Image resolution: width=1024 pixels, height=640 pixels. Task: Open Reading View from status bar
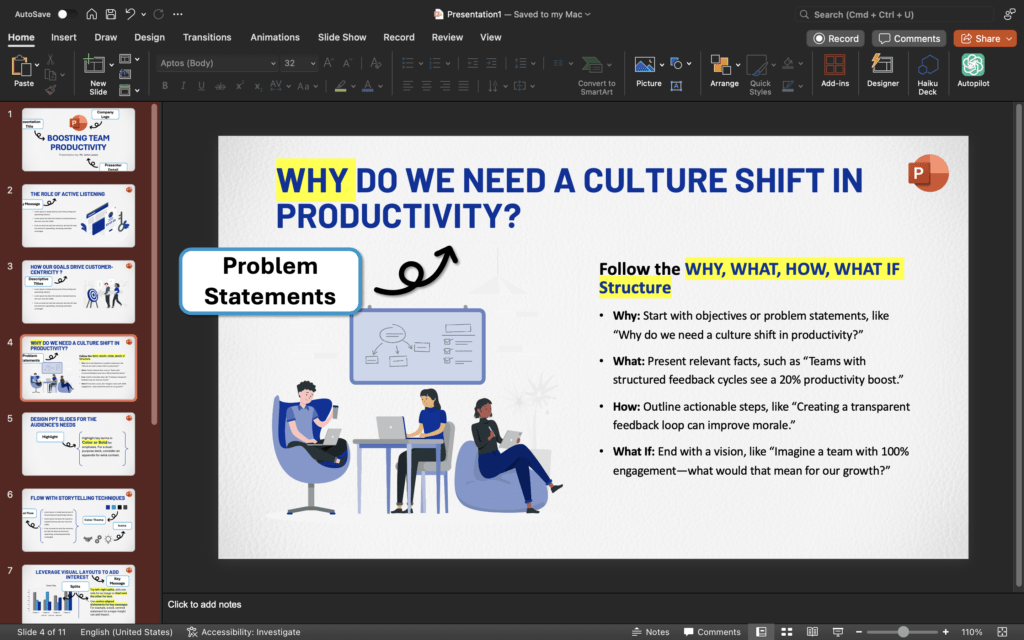tap(812, 632)
